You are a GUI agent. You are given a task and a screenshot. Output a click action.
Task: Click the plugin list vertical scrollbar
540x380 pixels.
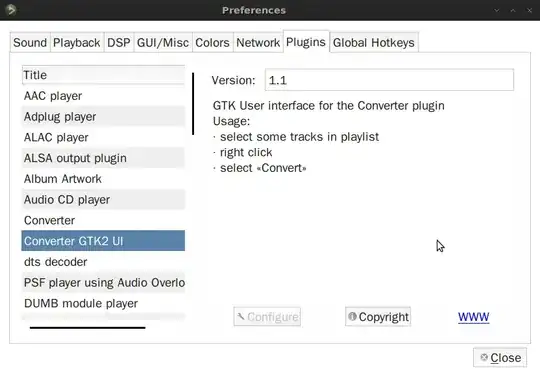[193, 104]
